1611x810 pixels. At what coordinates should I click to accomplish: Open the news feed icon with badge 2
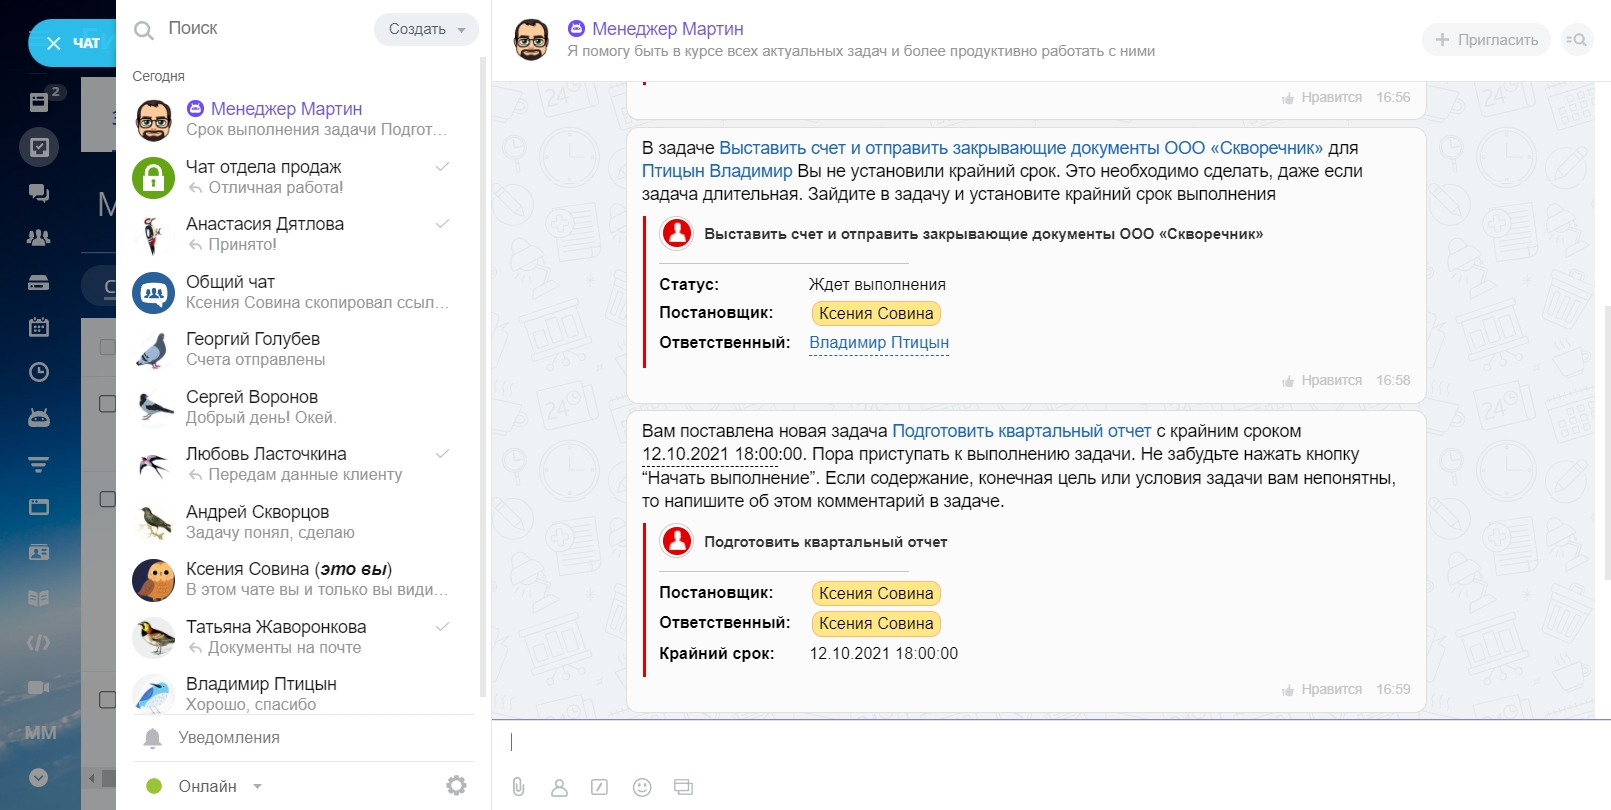pos(39,101)
